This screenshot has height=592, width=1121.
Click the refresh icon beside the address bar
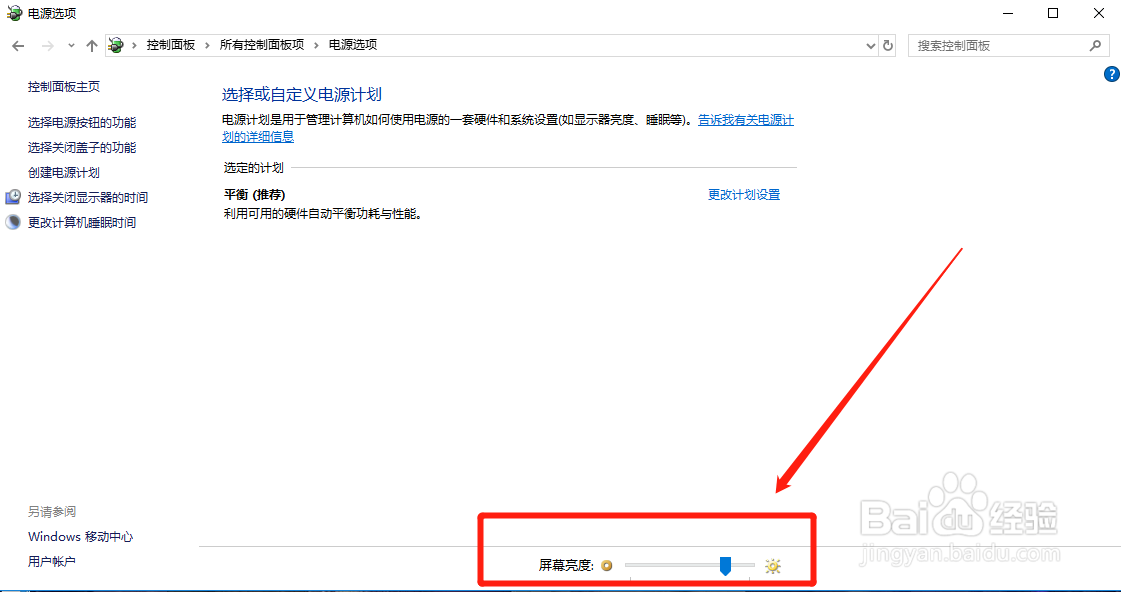coord(888,45)
